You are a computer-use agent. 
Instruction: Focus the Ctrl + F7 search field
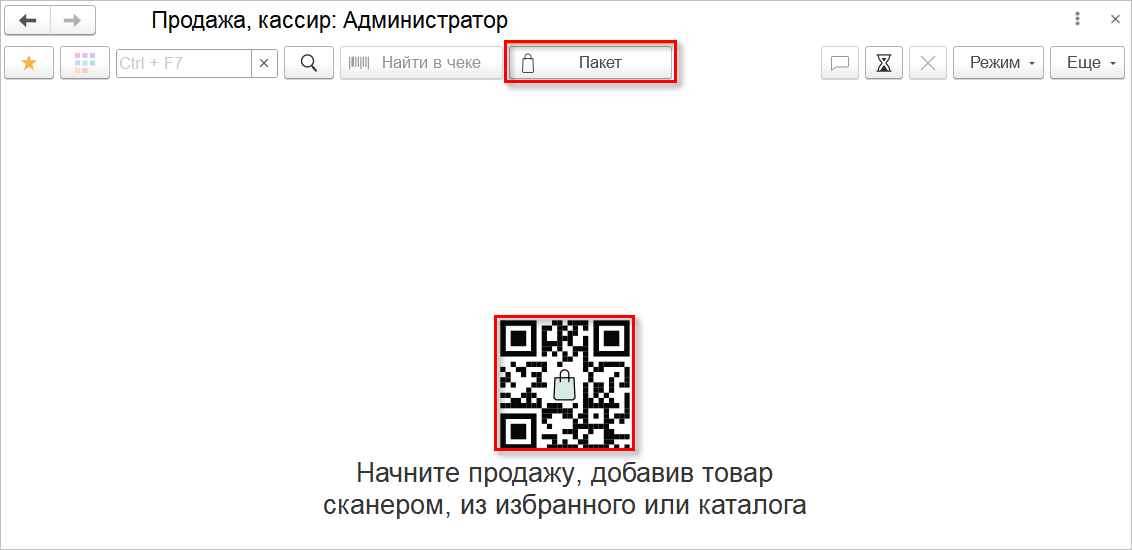coord(183,63)
